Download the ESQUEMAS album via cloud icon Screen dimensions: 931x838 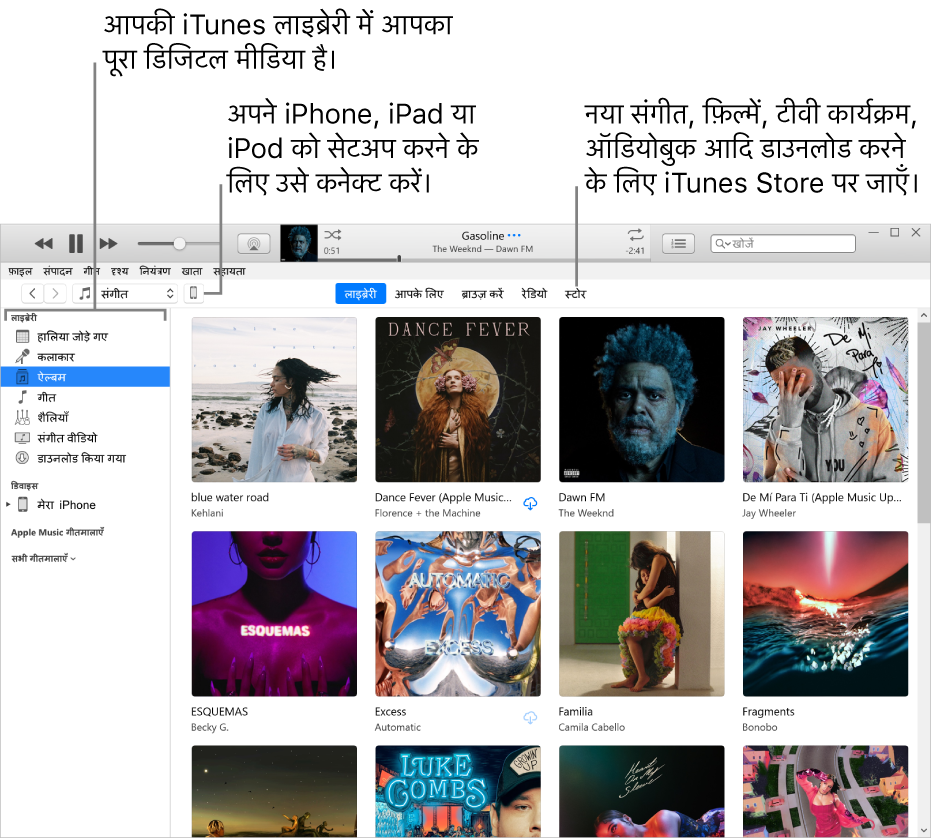[x=530, y=718]
